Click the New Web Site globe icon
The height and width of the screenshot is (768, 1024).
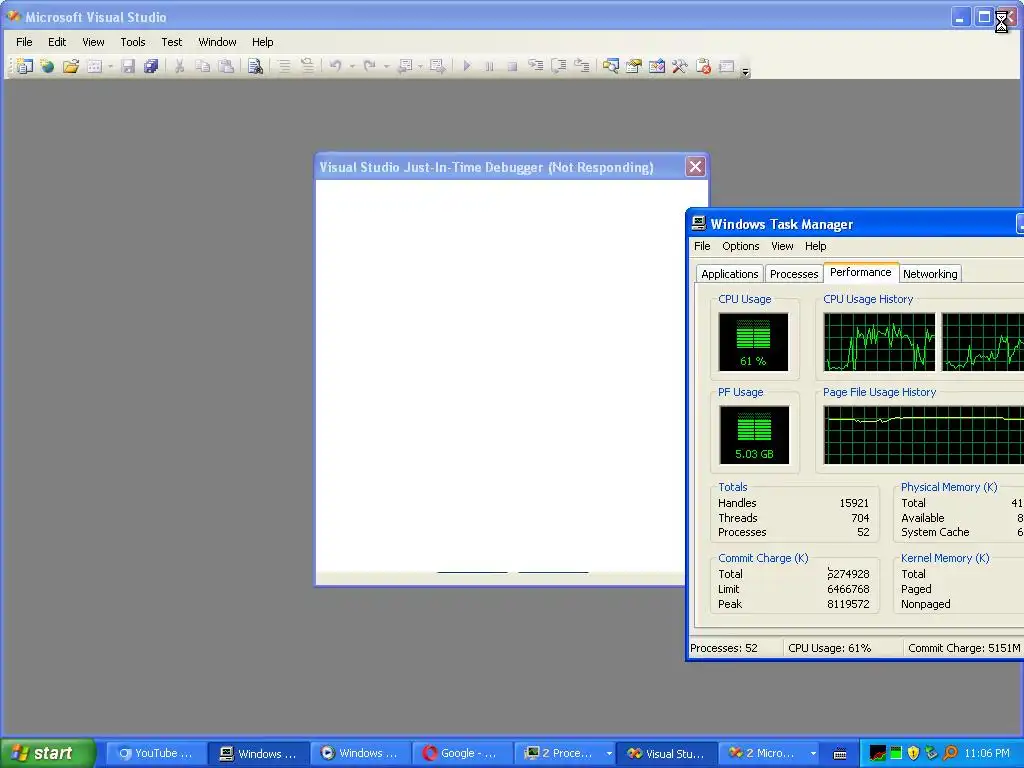(47, 66)
